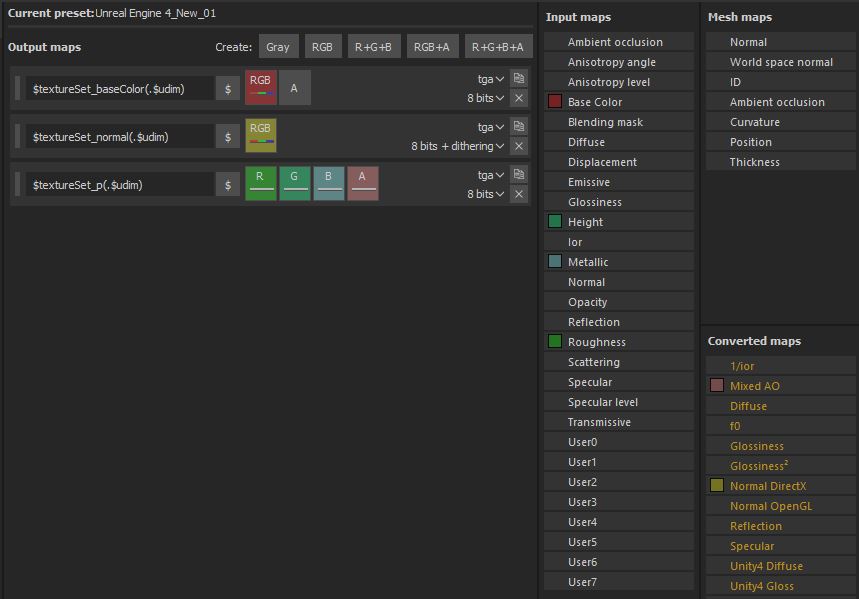The height and width of the screenshot is (599, 859).
Task: Select Thickness mesh map
Action: (x=781, y=162)
